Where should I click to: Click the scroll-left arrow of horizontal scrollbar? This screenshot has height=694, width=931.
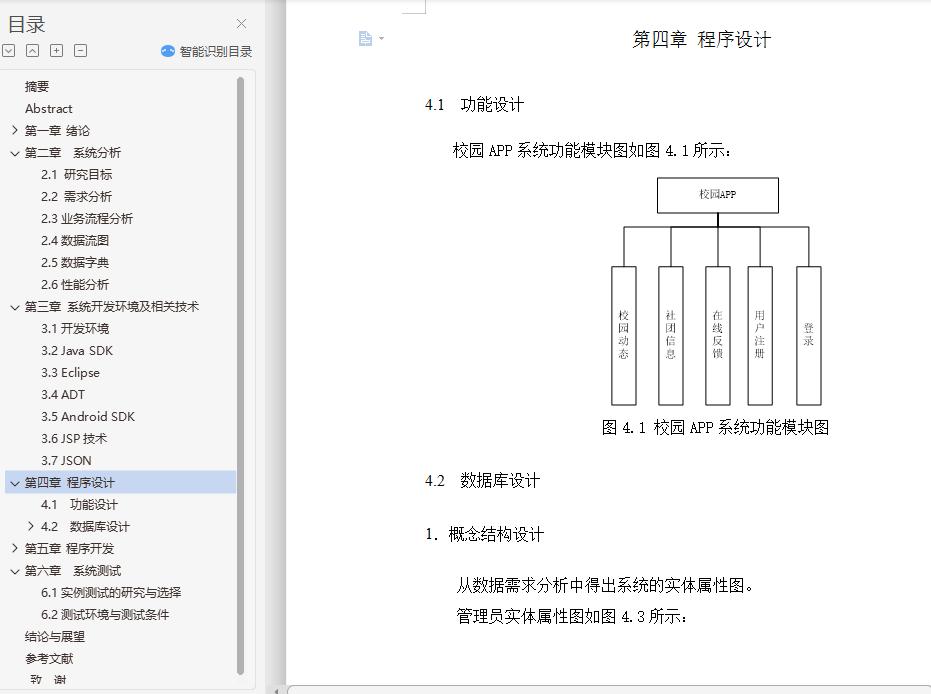coord(276,690)
